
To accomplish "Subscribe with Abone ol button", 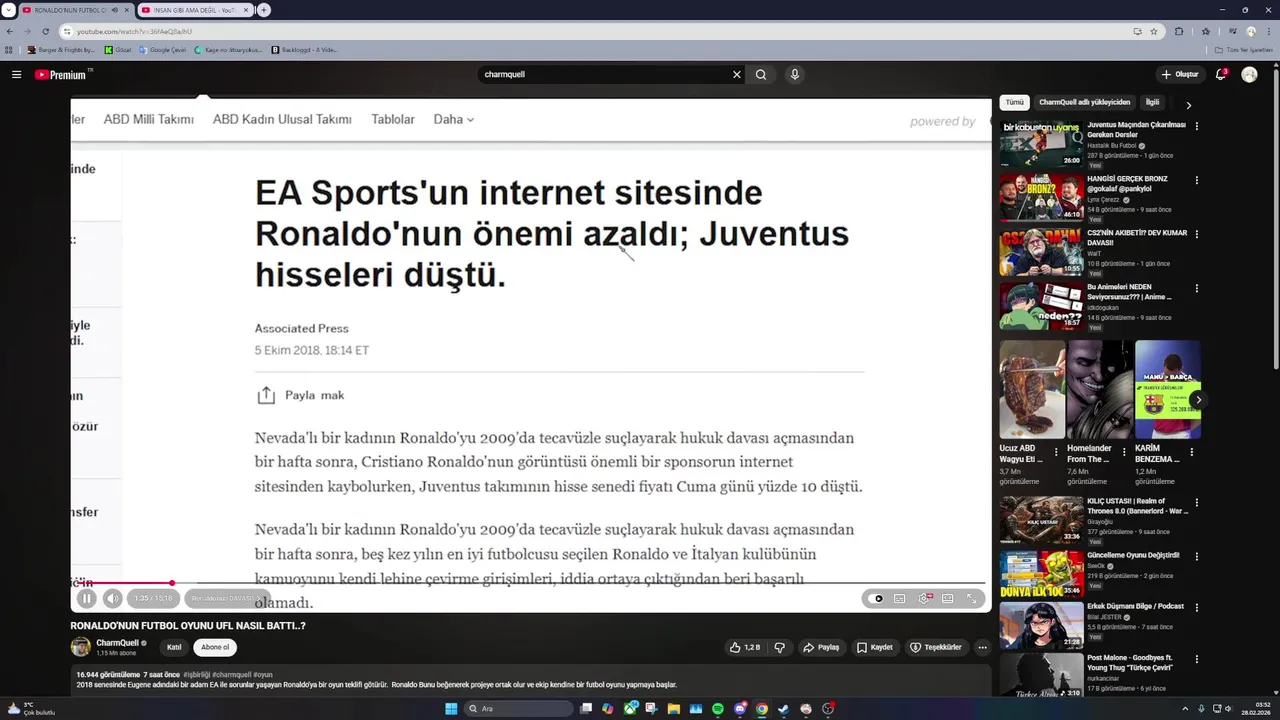I will click(x=215, y=647).
